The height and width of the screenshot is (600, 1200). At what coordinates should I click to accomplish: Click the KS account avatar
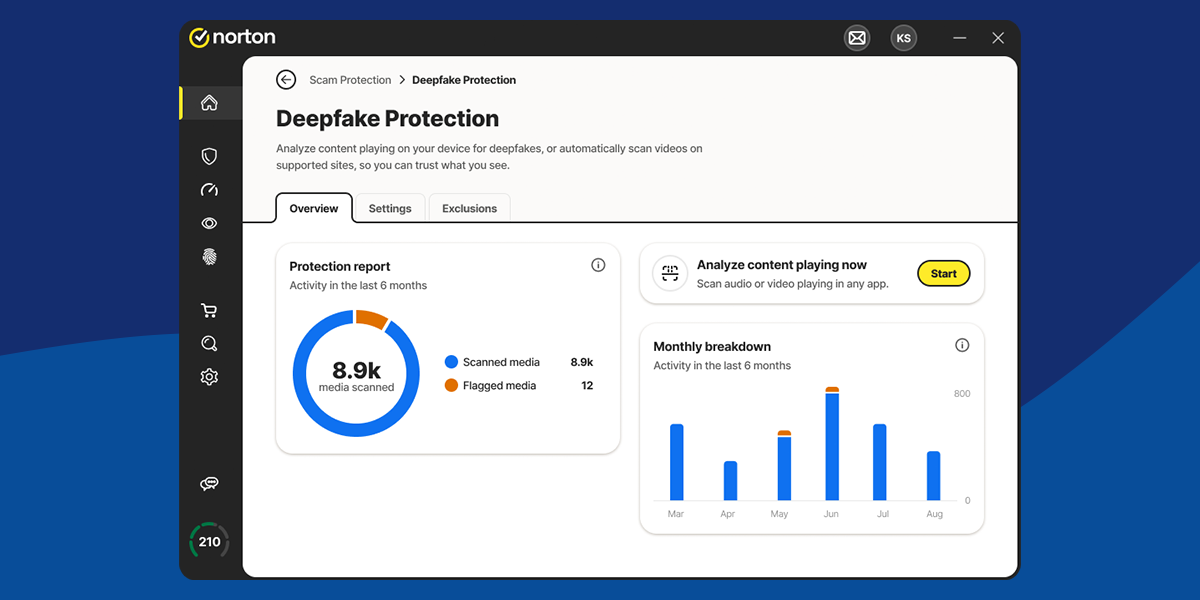[x=903, y=37]
